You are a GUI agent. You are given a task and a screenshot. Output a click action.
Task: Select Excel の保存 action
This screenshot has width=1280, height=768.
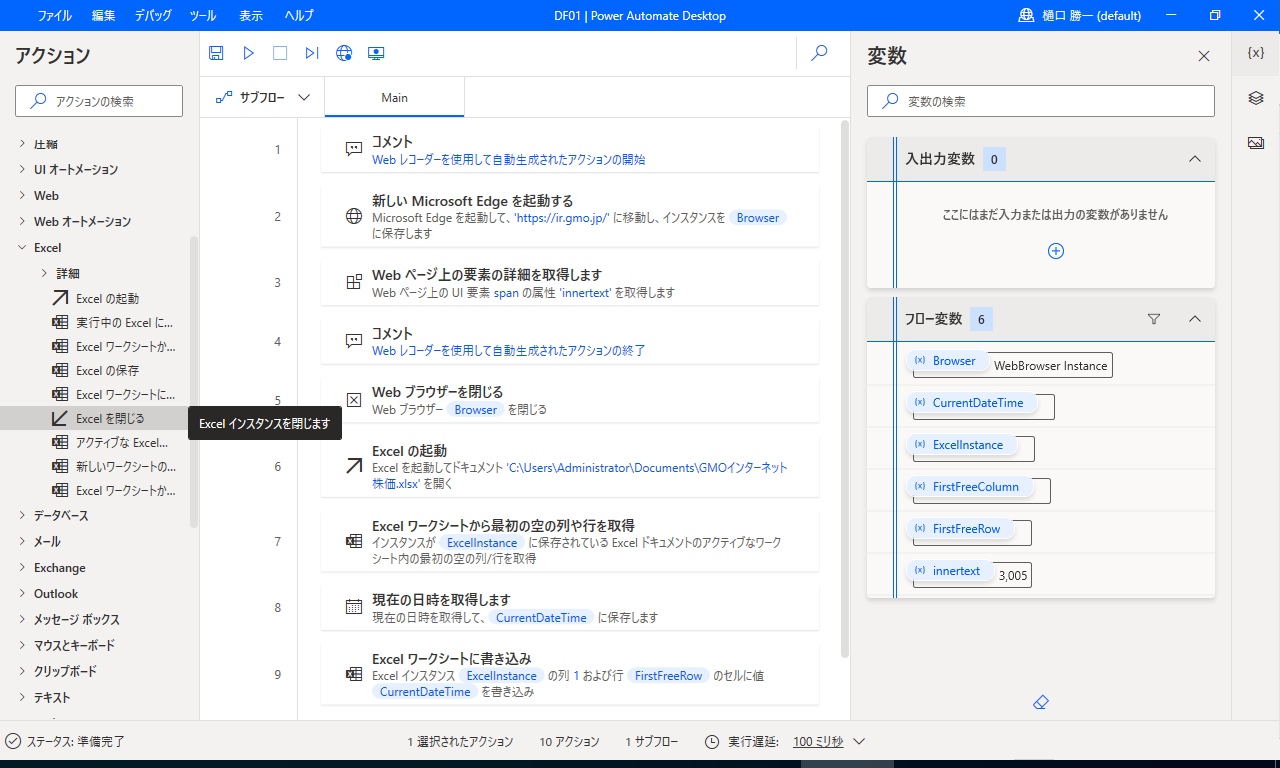click(95, 370)
